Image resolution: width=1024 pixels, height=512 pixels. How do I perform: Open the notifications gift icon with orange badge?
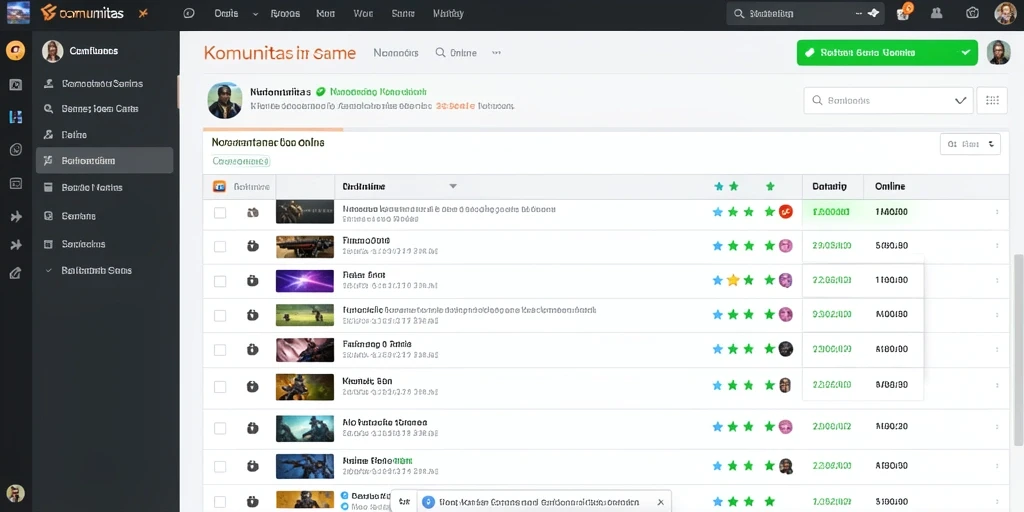904,12
